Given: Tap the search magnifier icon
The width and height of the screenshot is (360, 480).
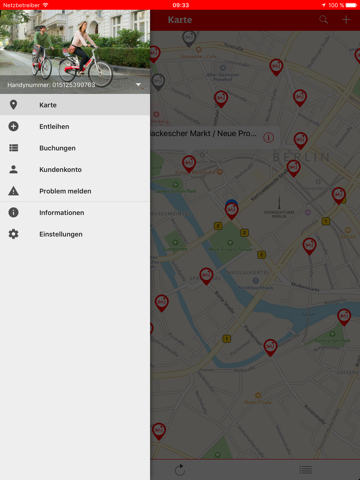Looking at the screenshot, I should coord(323,20).
